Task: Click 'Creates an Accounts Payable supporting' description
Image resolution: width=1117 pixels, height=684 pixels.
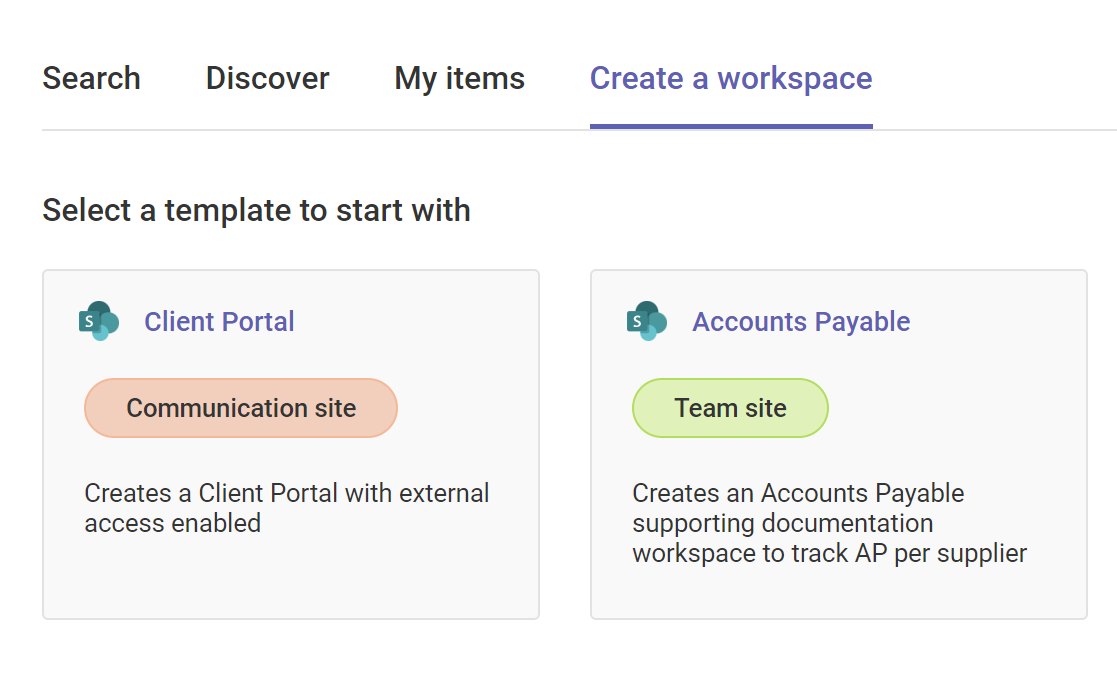Action: 829,523
